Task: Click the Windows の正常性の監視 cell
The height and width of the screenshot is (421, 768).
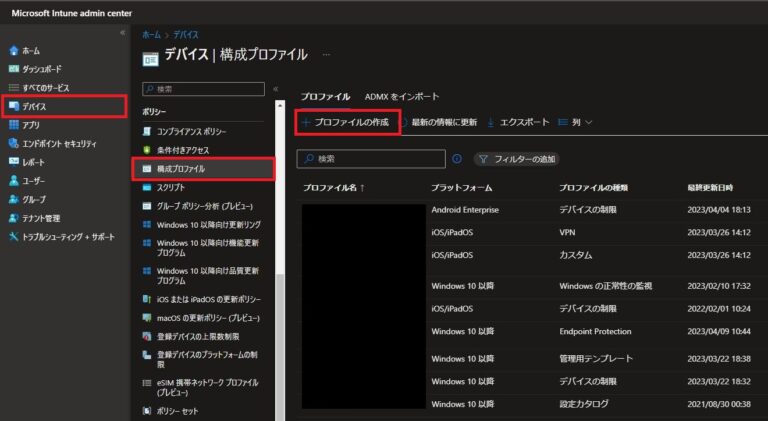Action: [605, 285]
